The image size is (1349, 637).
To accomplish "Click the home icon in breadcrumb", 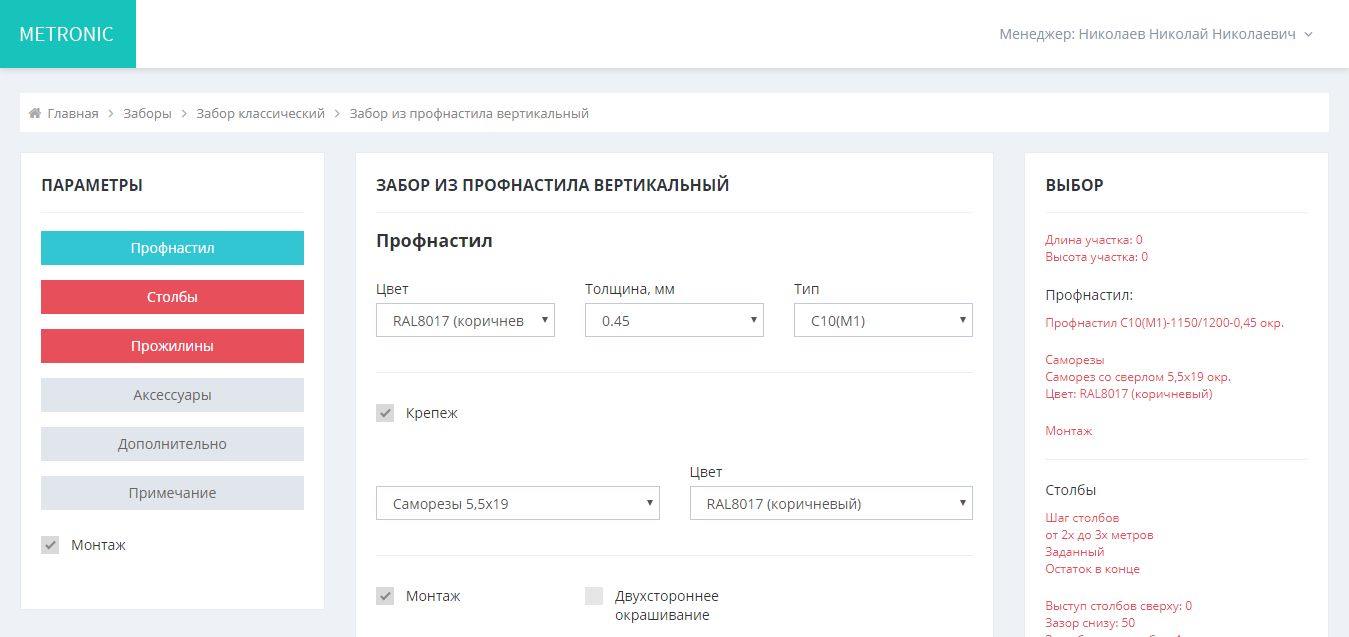I will click(34, 113).
